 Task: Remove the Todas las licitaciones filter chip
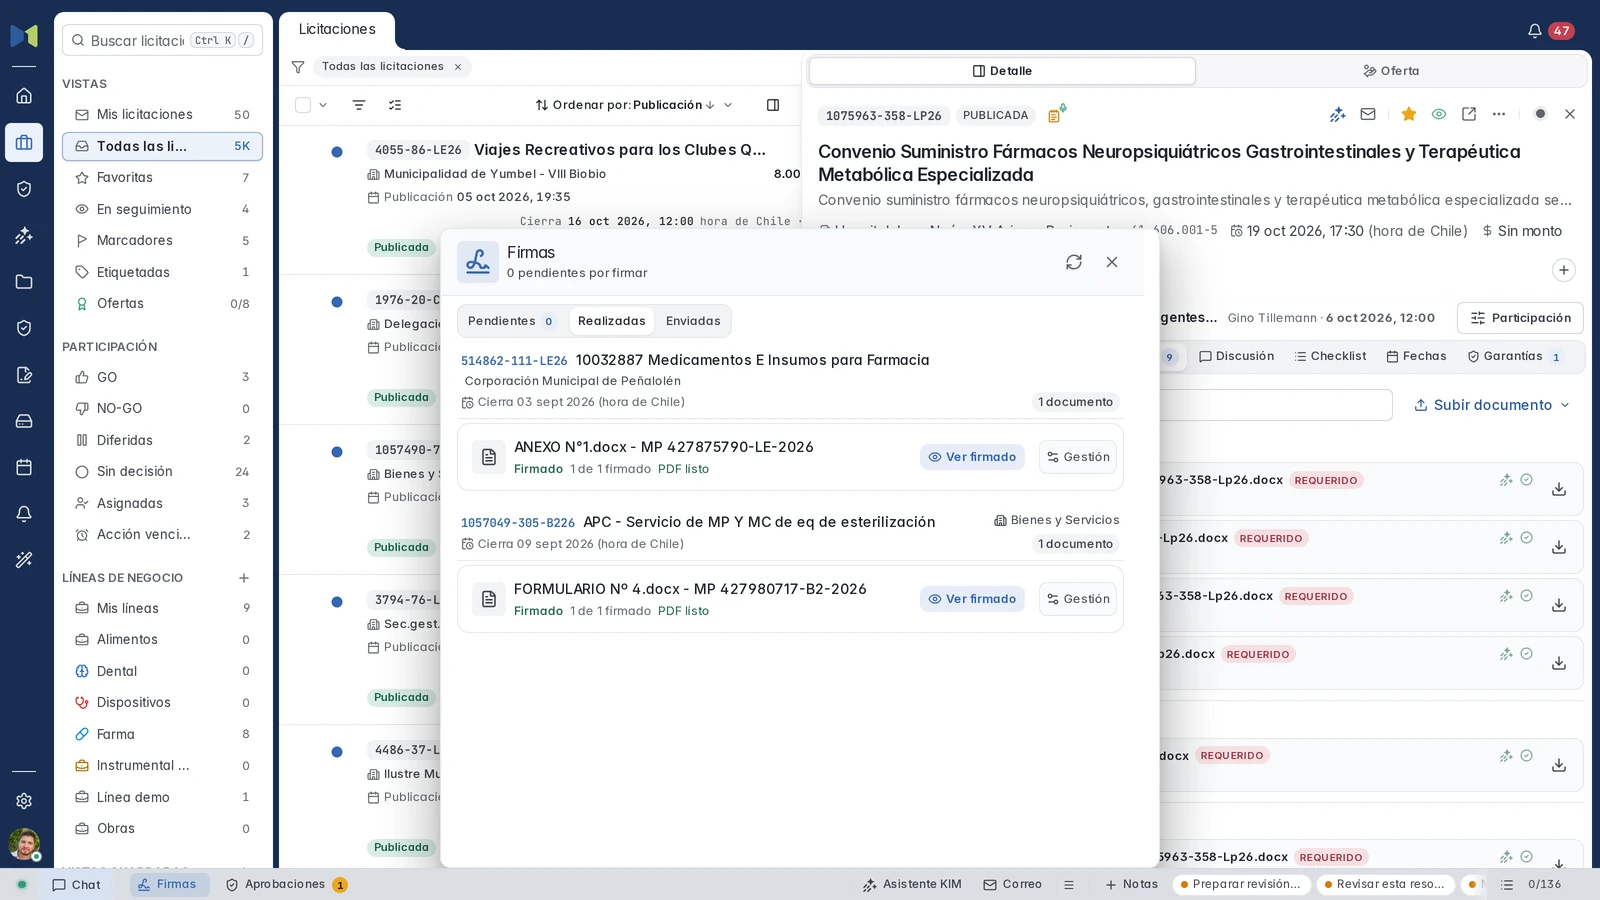point(458,67)
